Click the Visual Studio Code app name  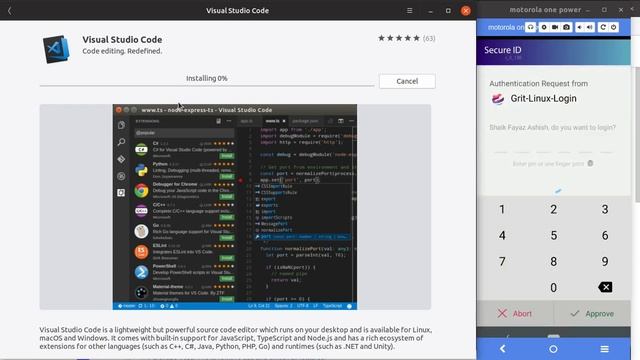coord(122,40)
